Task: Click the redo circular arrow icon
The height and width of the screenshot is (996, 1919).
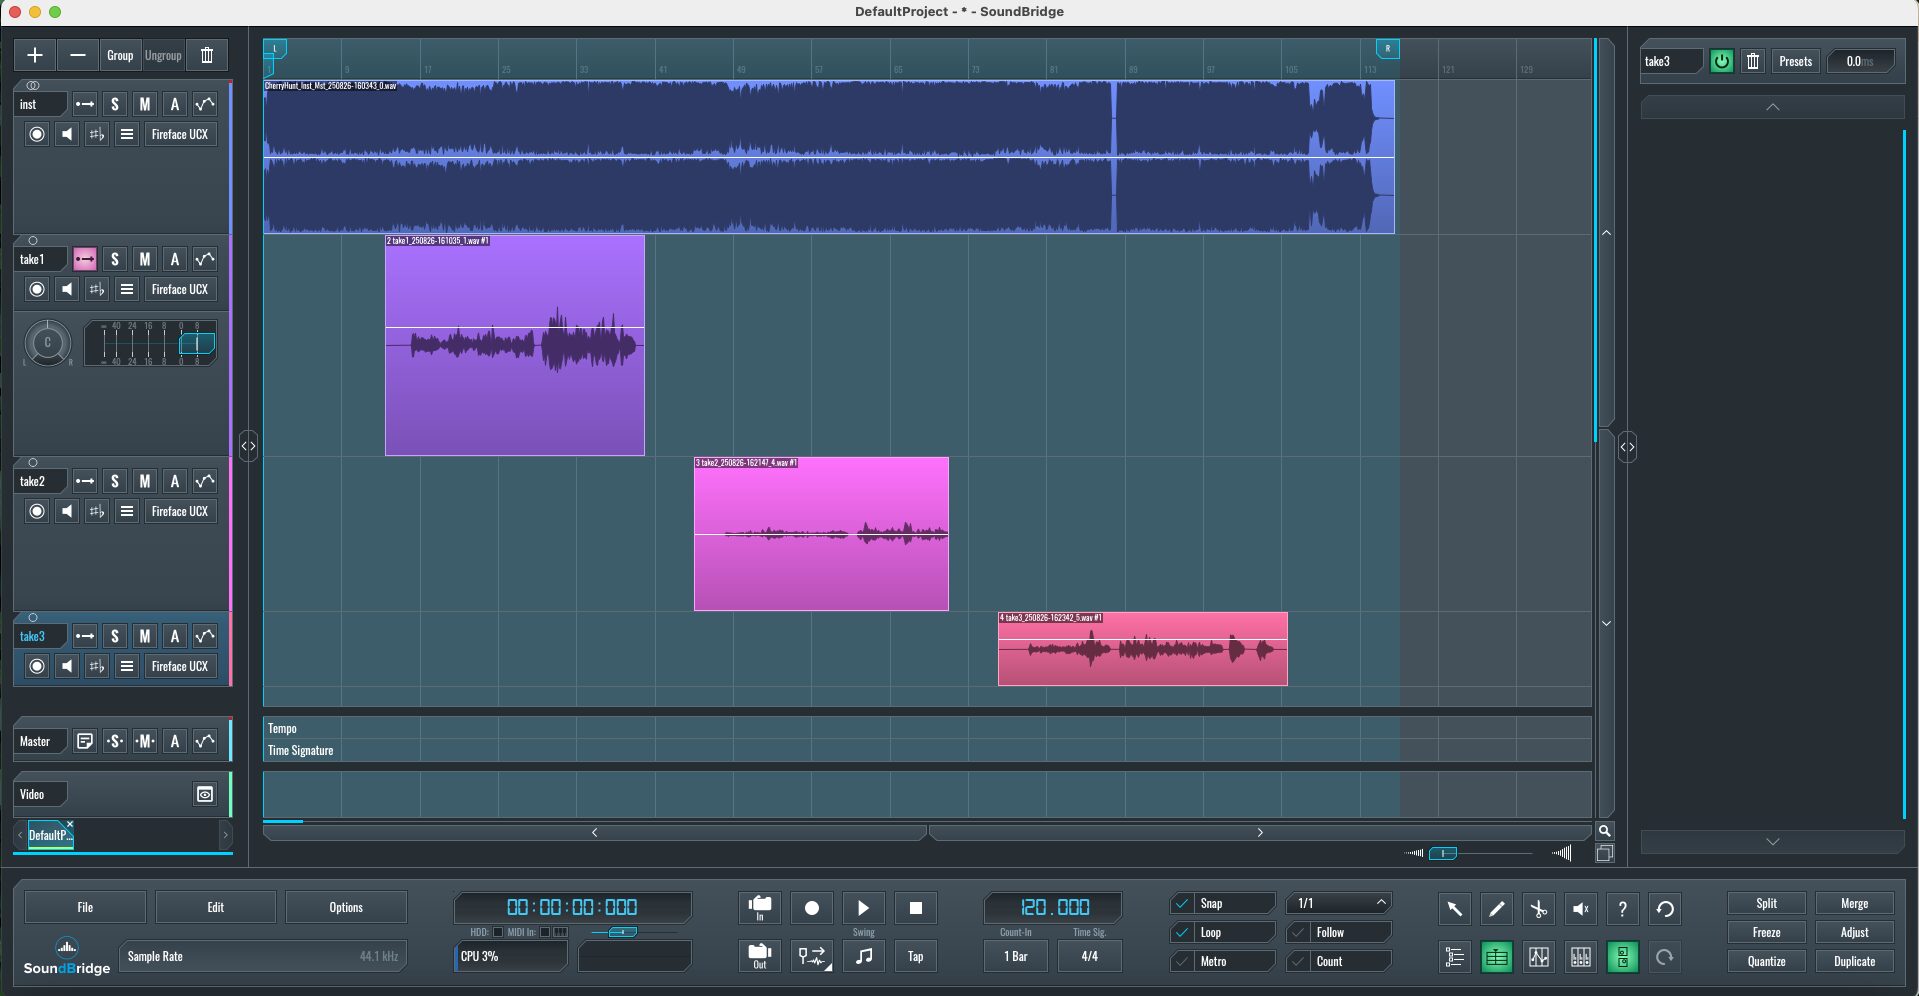Action: 1665,957
